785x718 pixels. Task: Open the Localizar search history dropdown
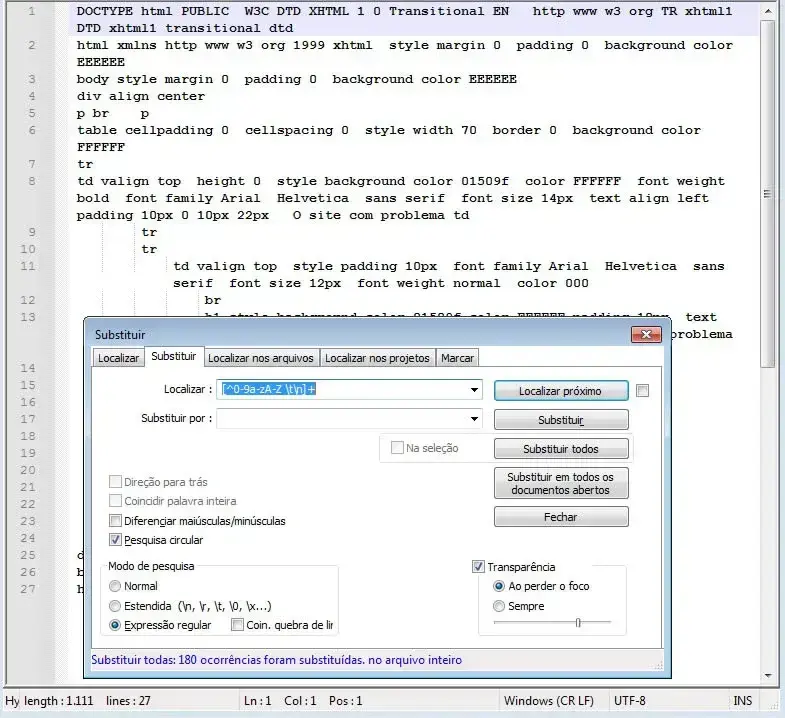tap(474, 389)
